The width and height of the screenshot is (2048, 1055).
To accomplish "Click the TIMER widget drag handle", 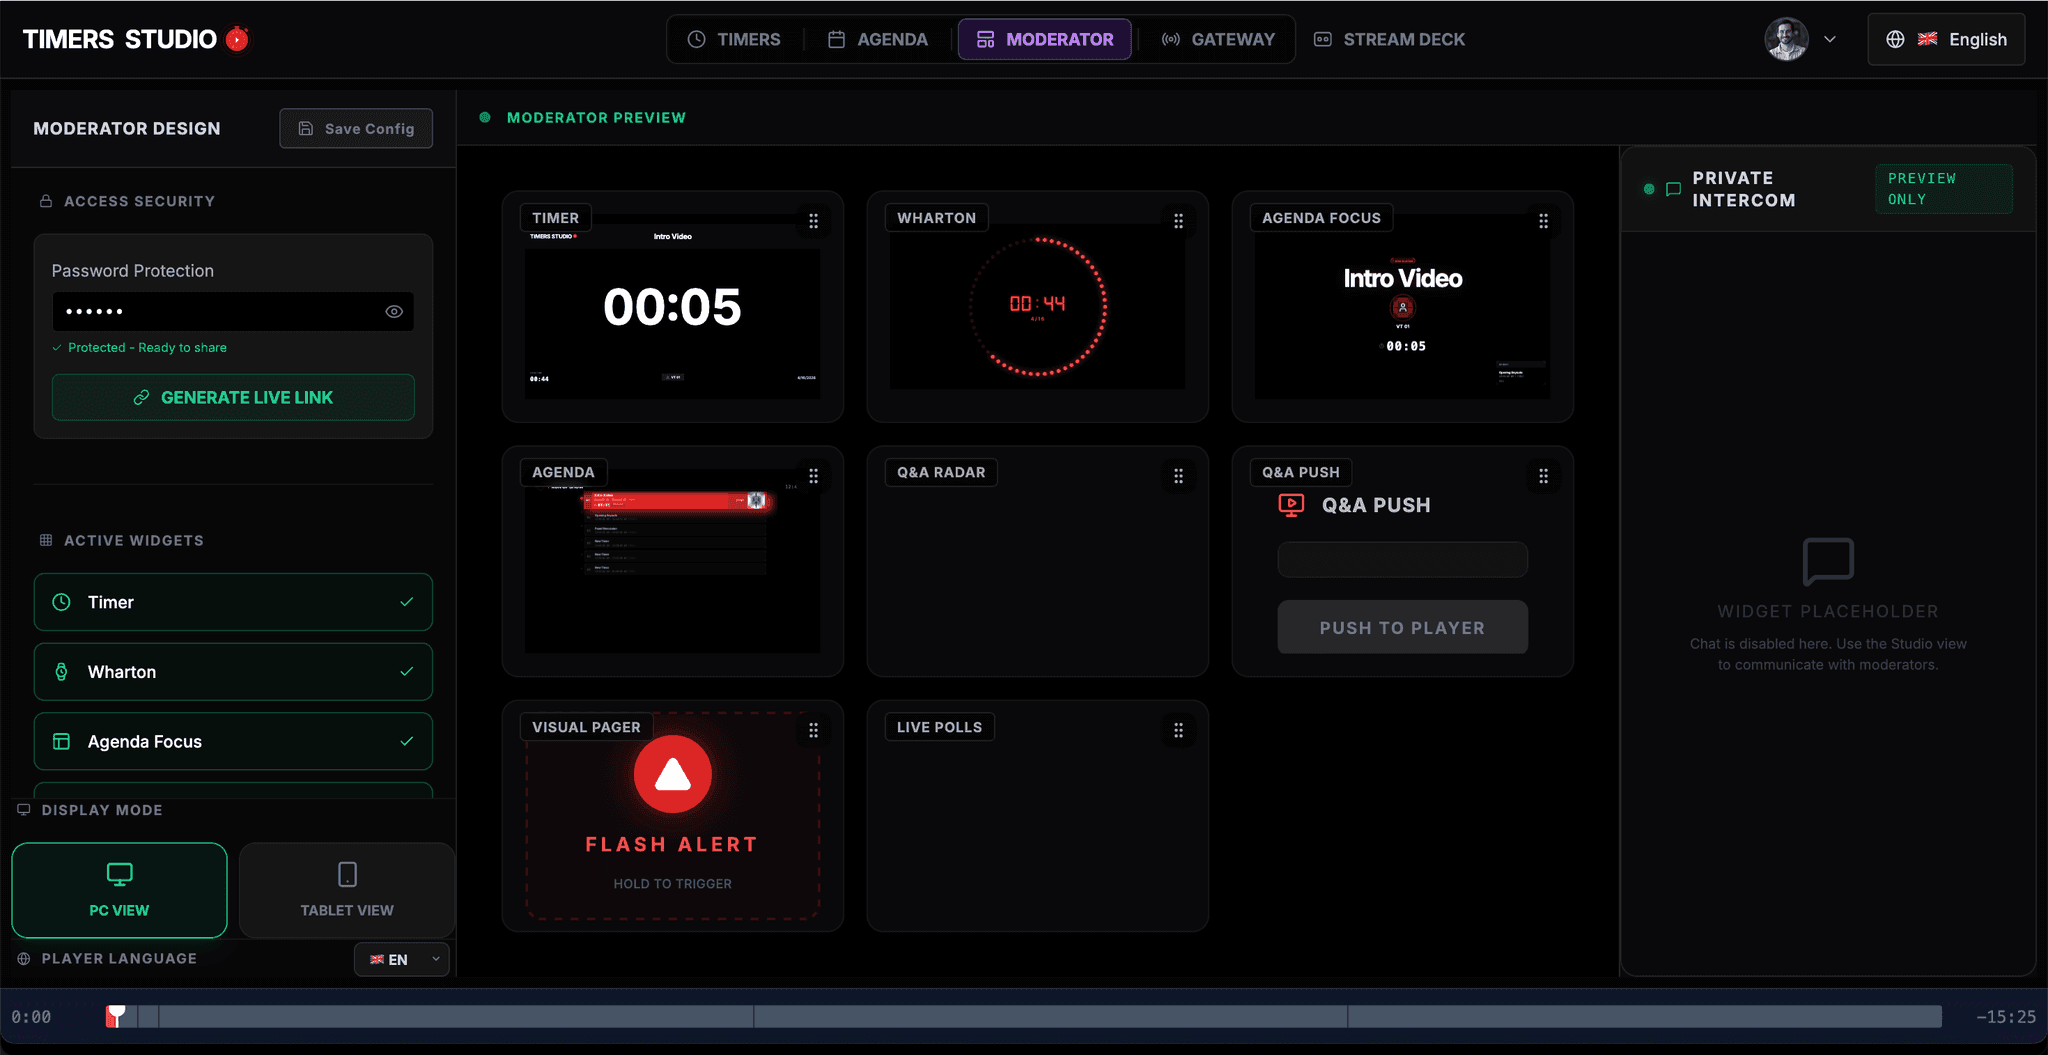I will [813, 221].
